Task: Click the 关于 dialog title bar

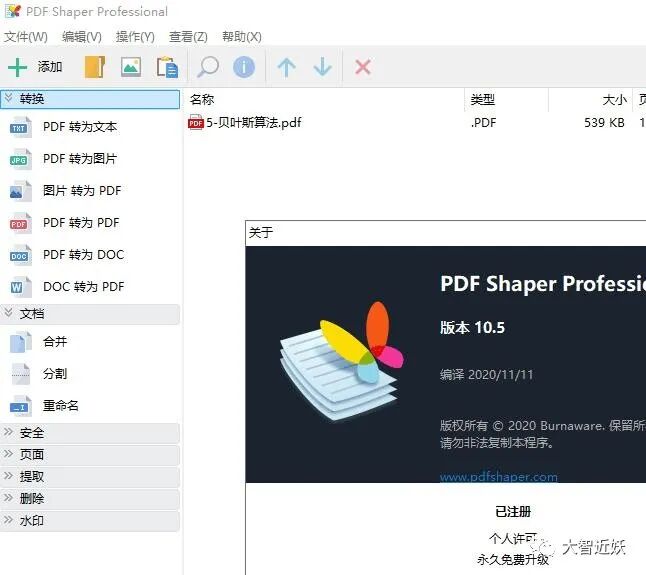Action: pos(445,233)
